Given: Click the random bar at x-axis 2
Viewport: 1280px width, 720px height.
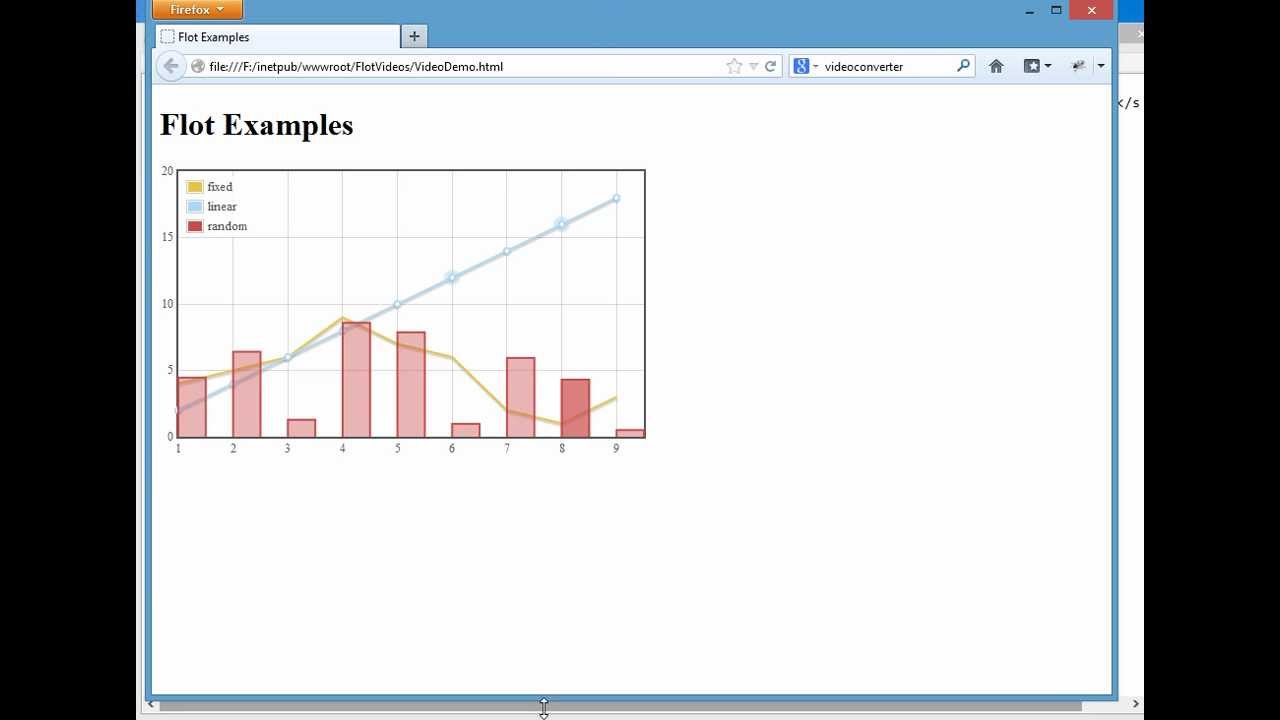Looking at the screenshot, I should click(x=247, y=394).
